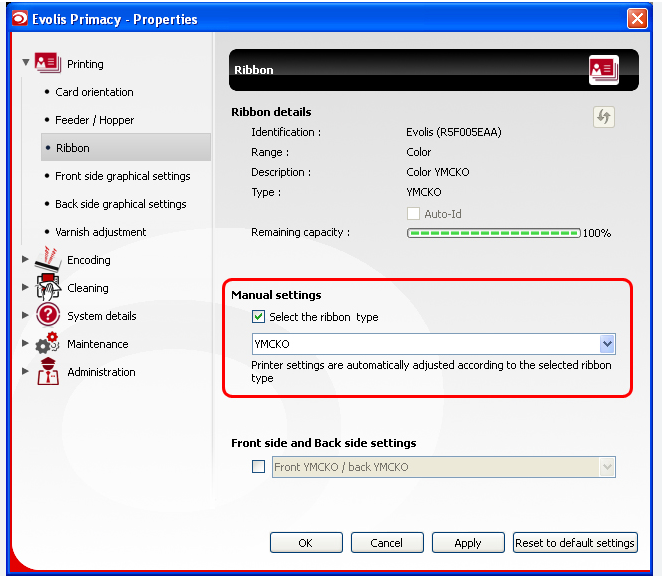Open the Front YMCKO / back YMCKO dropdown
This screenshot has width=662, height=583.
(x=607, y=467)
